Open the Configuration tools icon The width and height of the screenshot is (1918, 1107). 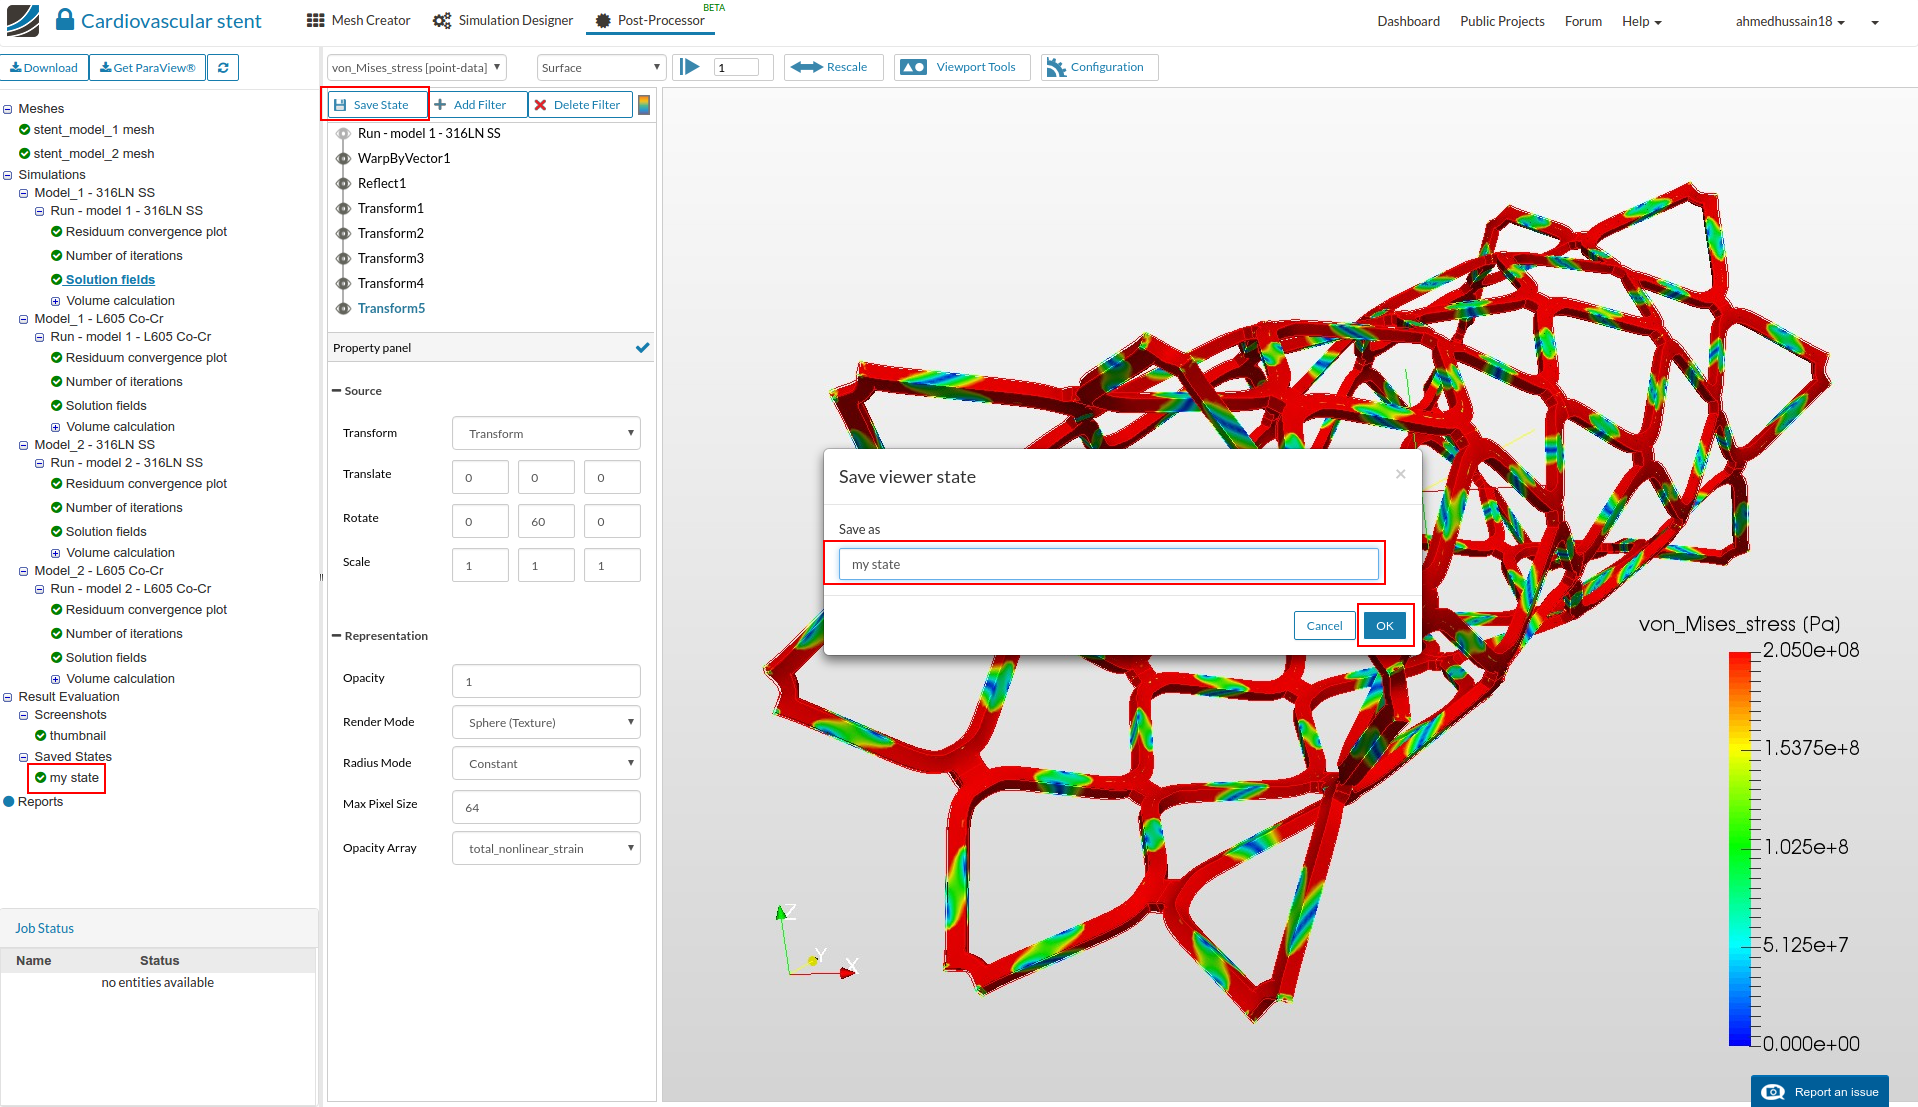pos(1056,67)
